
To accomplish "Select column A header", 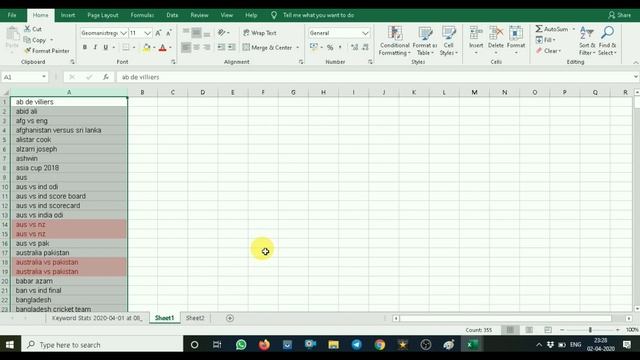I will click(69, 93).
